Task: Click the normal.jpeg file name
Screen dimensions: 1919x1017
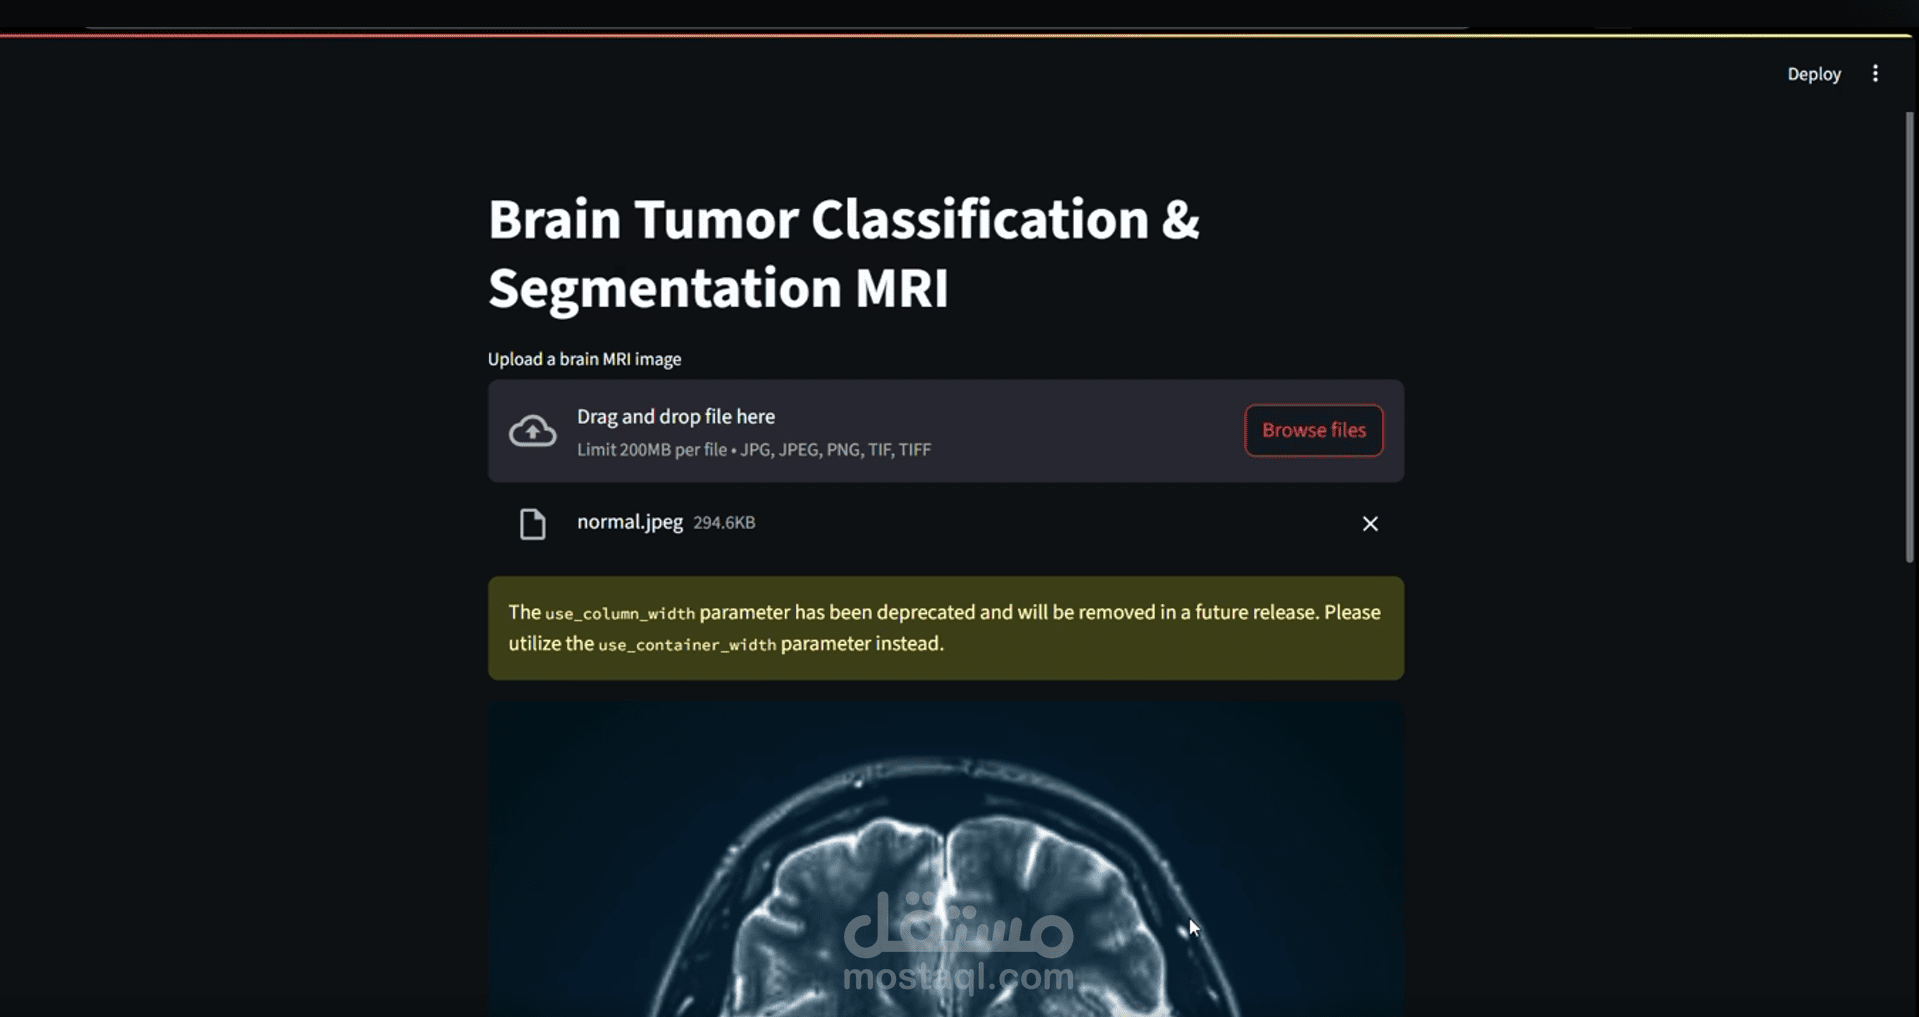Action: click(x=629, y=522)
